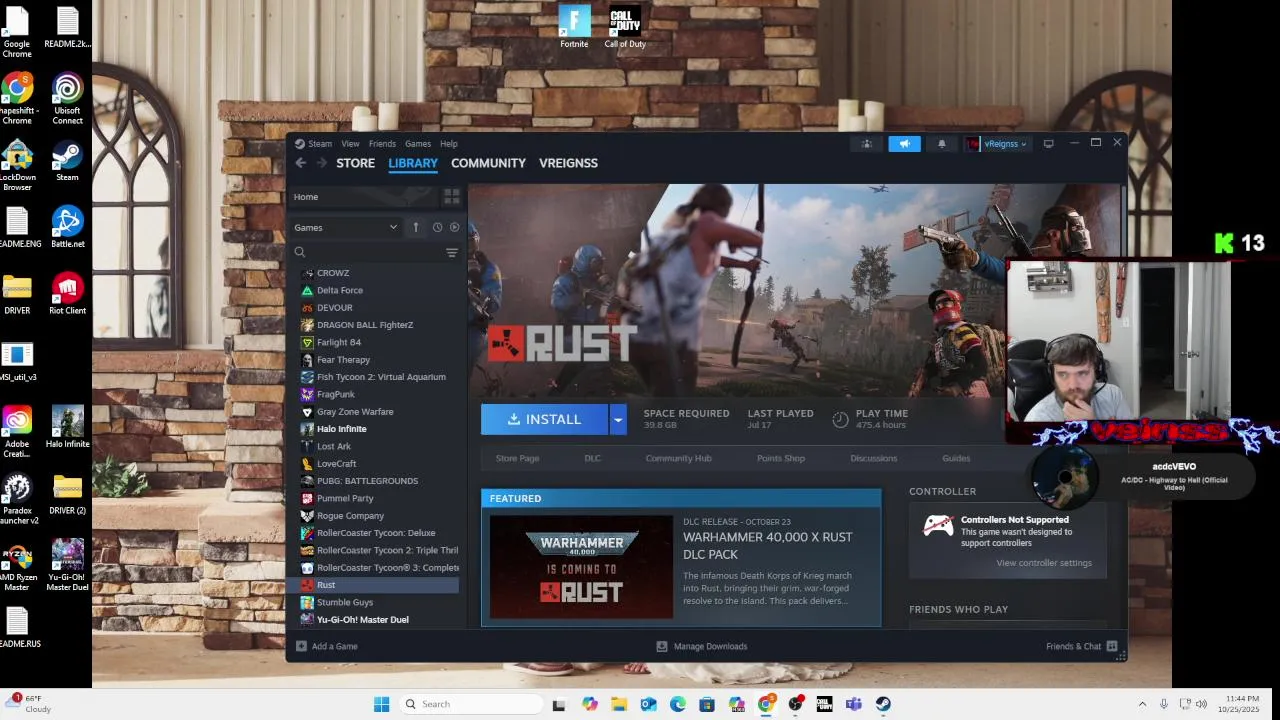Expand the Games filter dropdown

pos(346,227)
